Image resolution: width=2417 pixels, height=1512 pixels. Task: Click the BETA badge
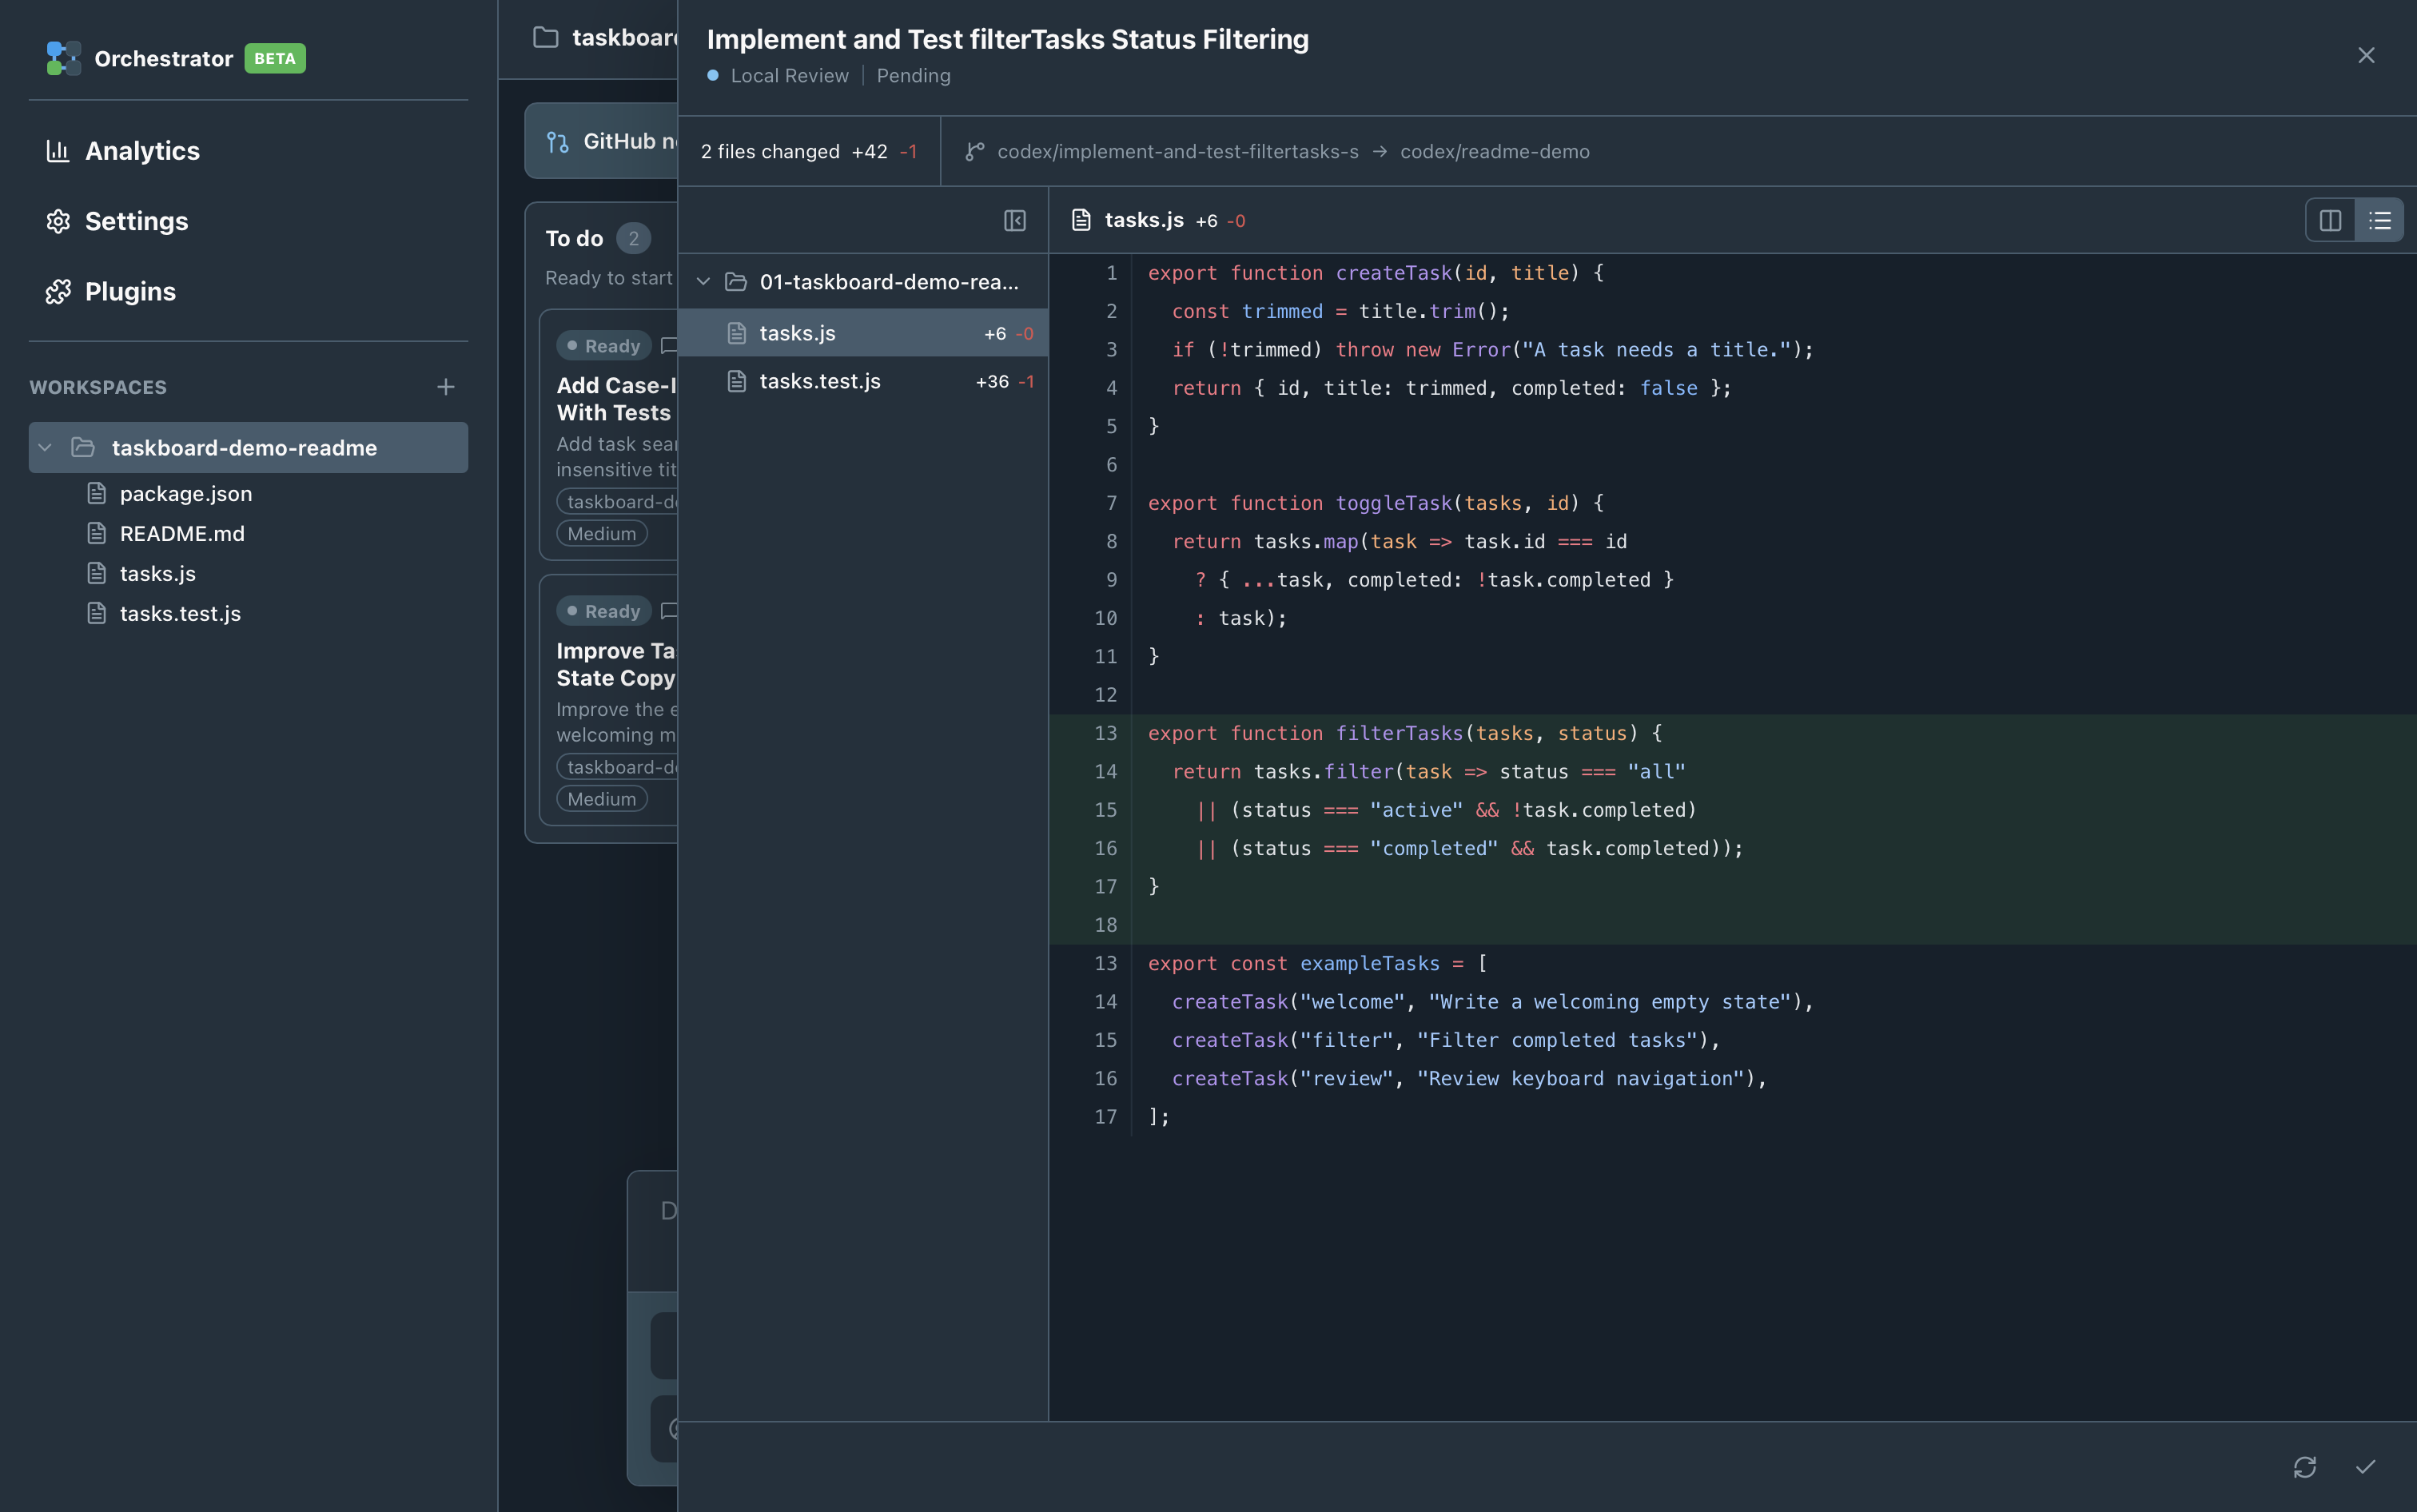(275, 58)
